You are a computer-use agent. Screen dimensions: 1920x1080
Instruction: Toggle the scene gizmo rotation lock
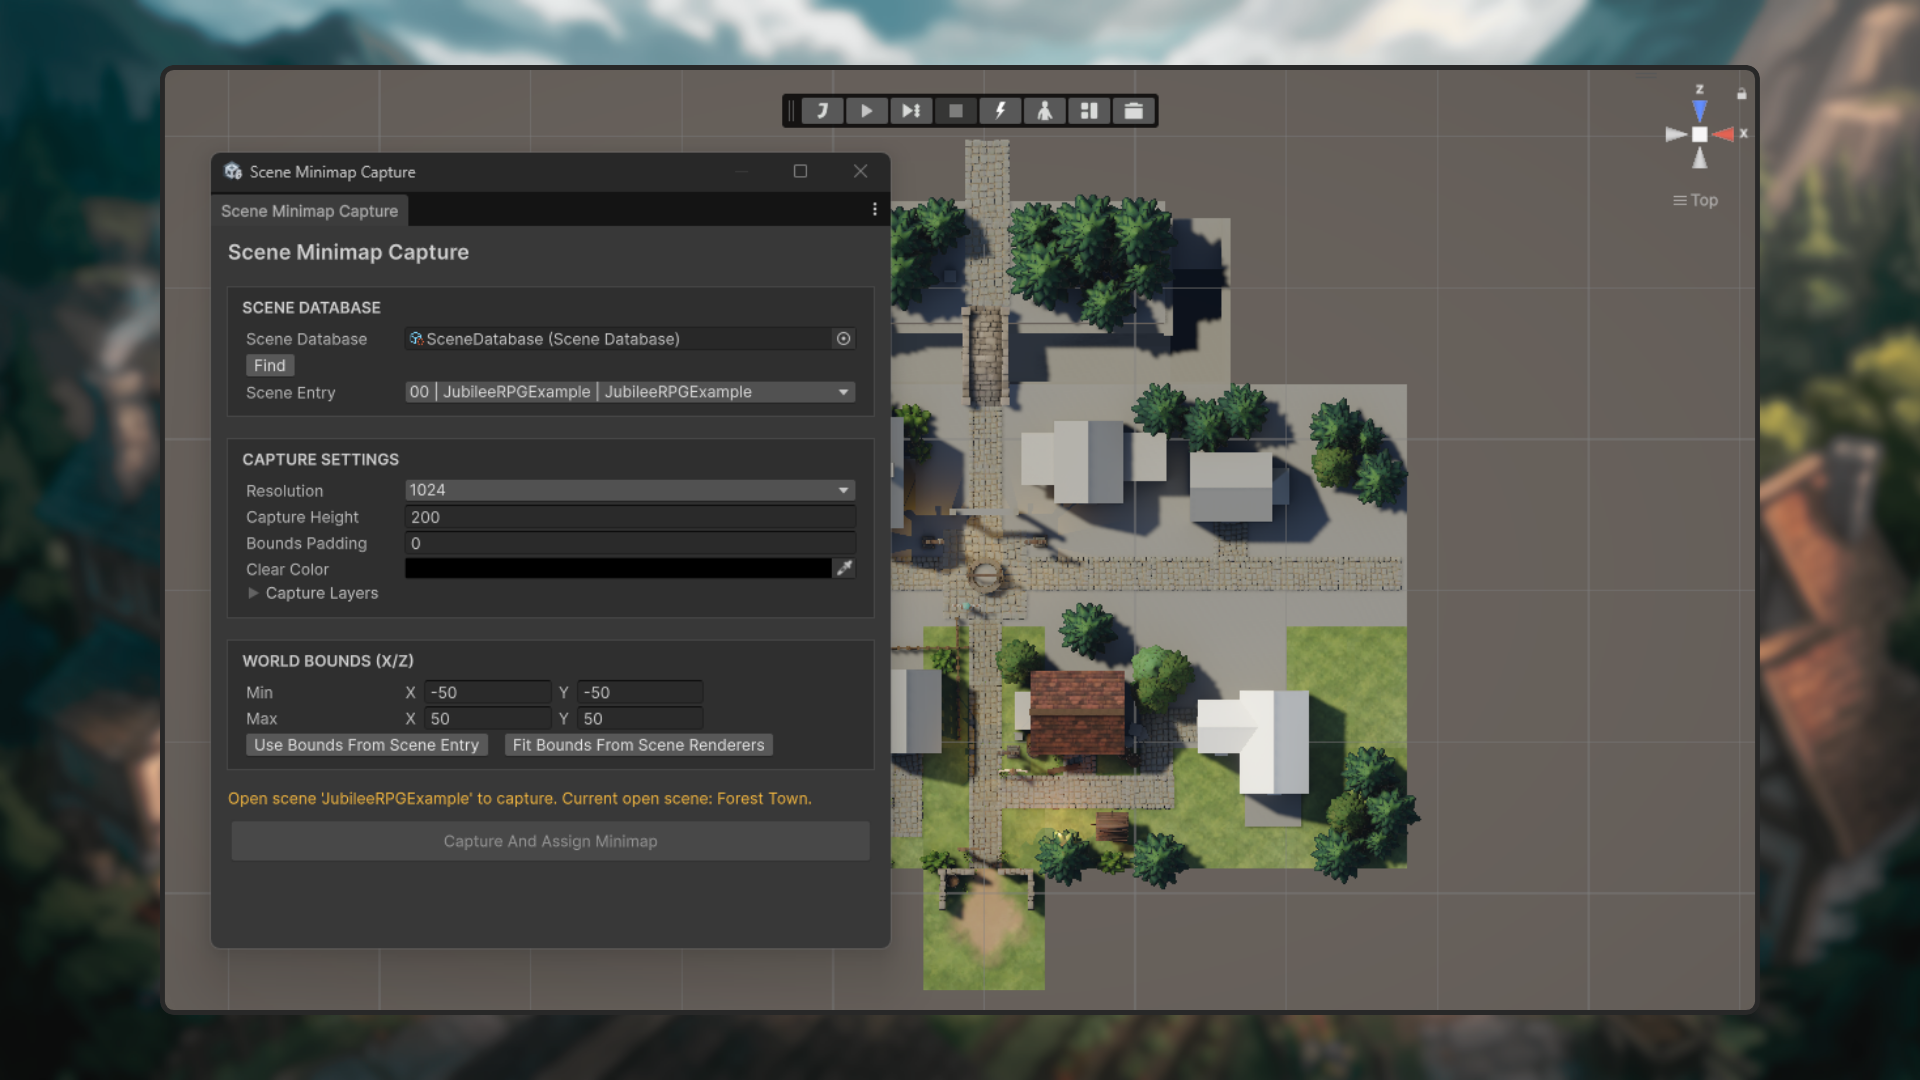[x=1742, y=94]
